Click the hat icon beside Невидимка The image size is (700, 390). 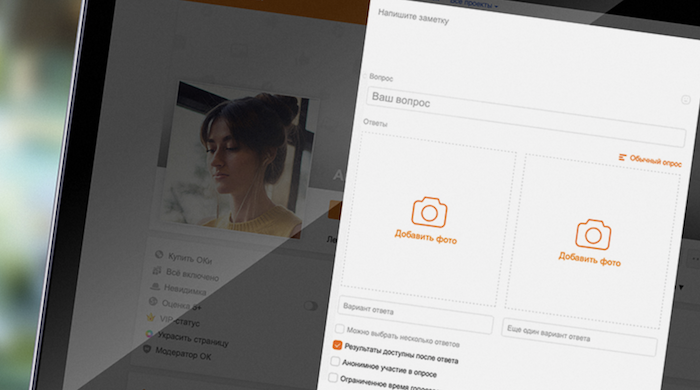(x=155, y=286)
